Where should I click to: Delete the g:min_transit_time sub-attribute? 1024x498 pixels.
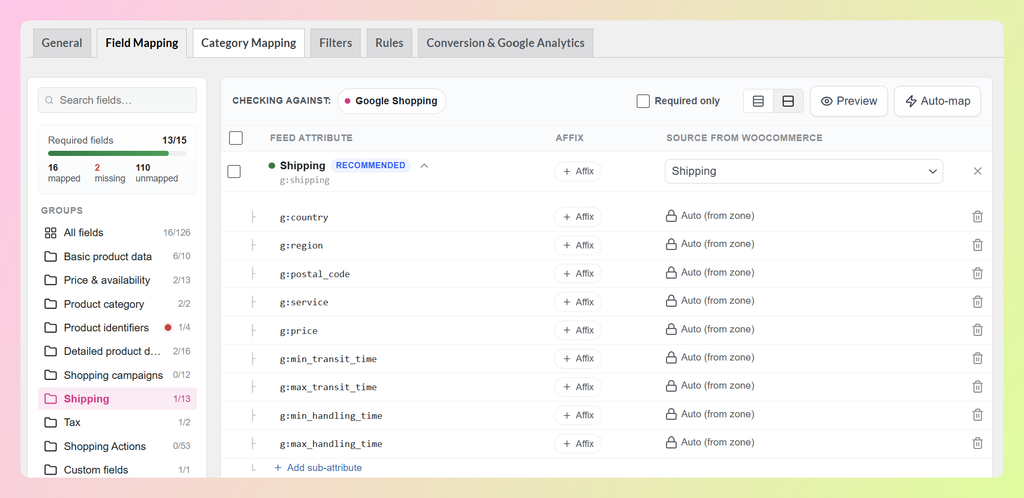click(x=977, y=358)
